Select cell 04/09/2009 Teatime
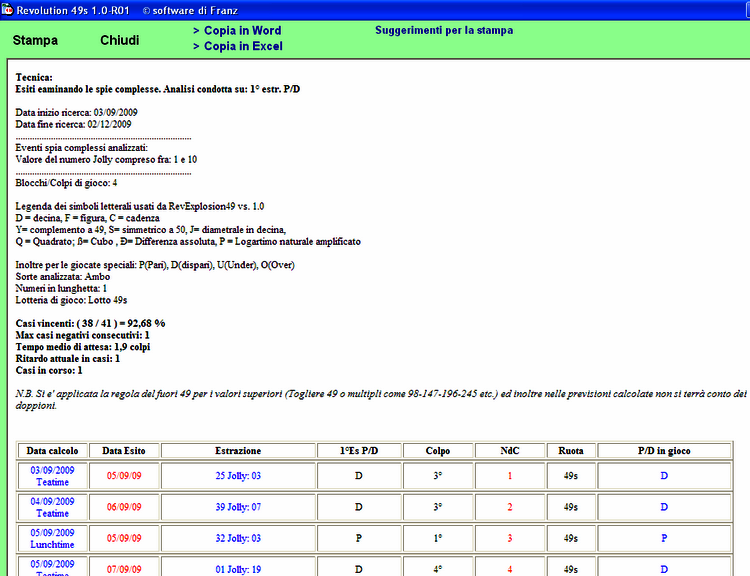The image size is (750, 576). [x=52, y=507]
